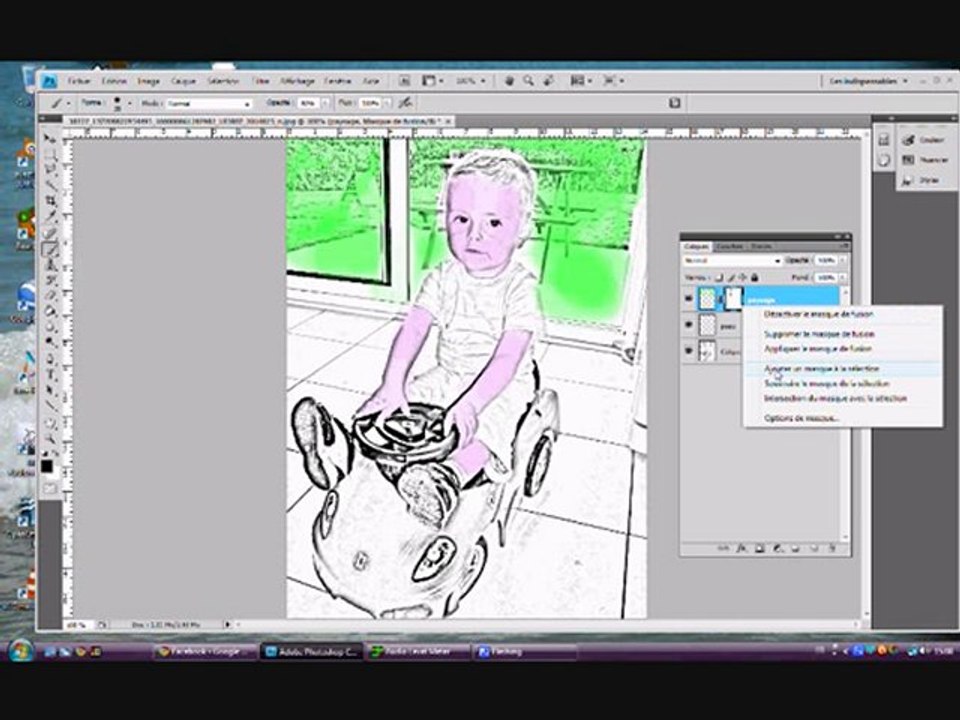960x720 pixels.
Task: Open the Opacité slider arrow in options bar
Action: click(x=325, y=103)
